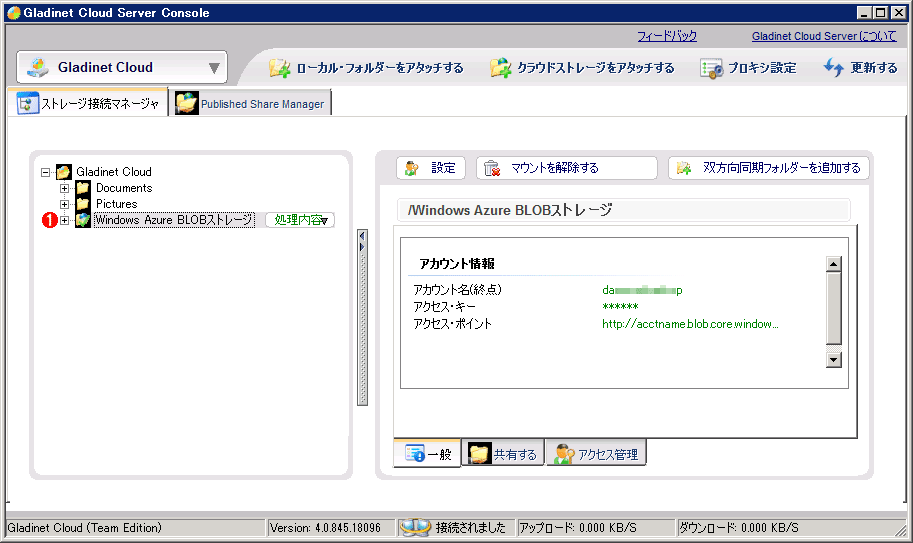Click the ダウンロード: 0.000 KB/S status
Screen dimensions: 913x543
[739, 528]
